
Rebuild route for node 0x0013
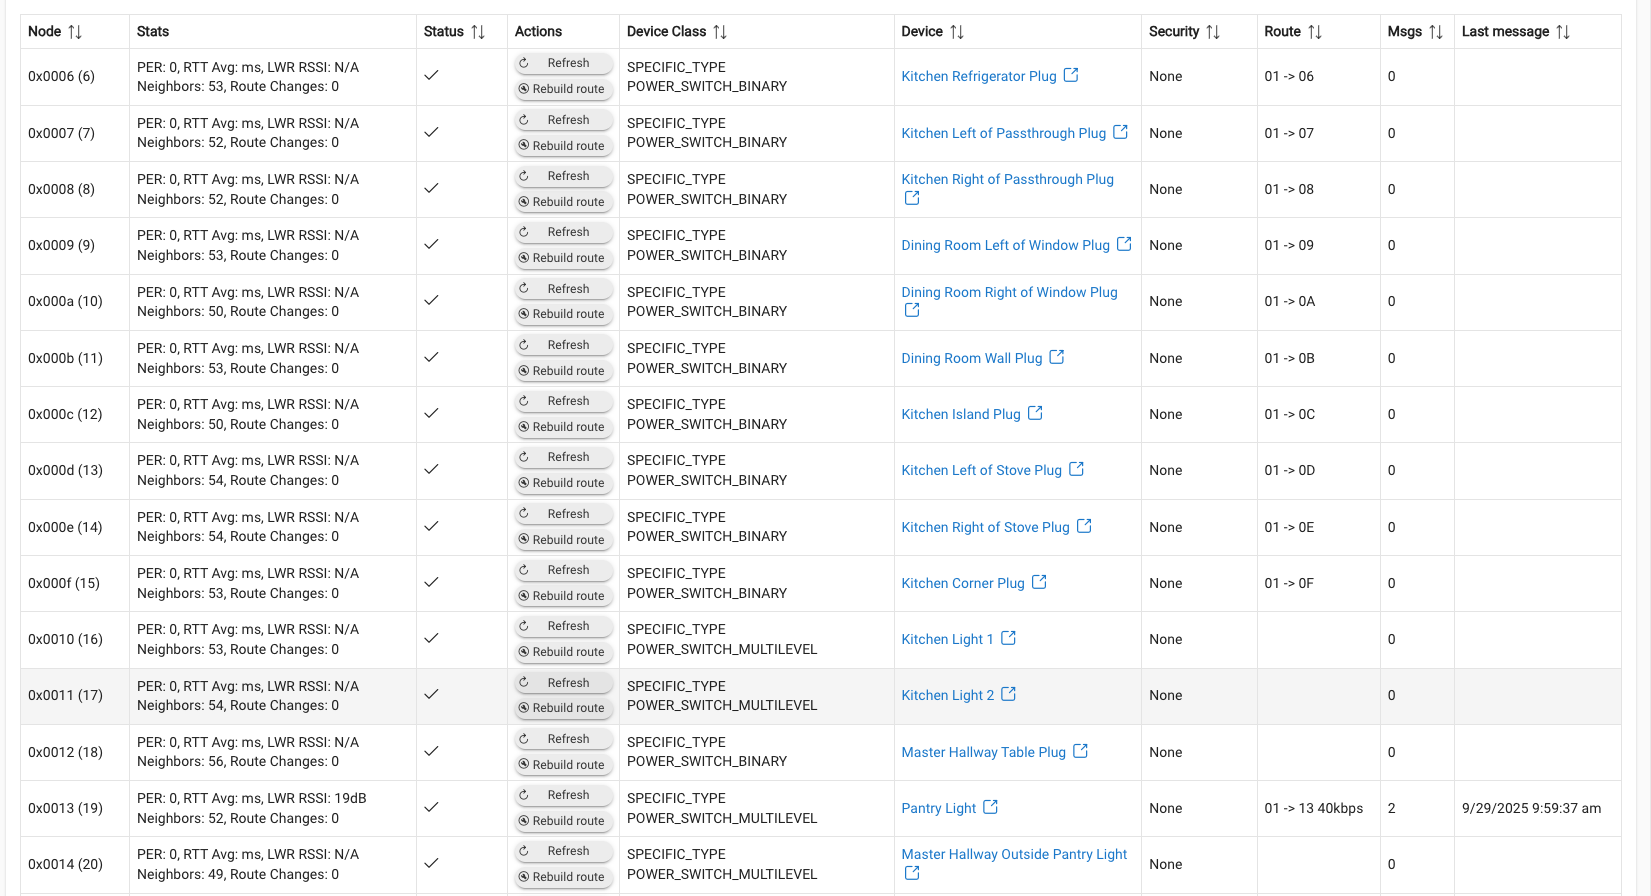(x=561, y=821)
